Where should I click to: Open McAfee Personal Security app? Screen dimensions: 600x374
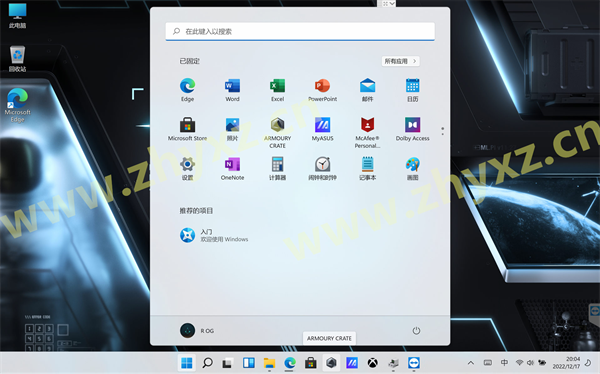(367, 132)
